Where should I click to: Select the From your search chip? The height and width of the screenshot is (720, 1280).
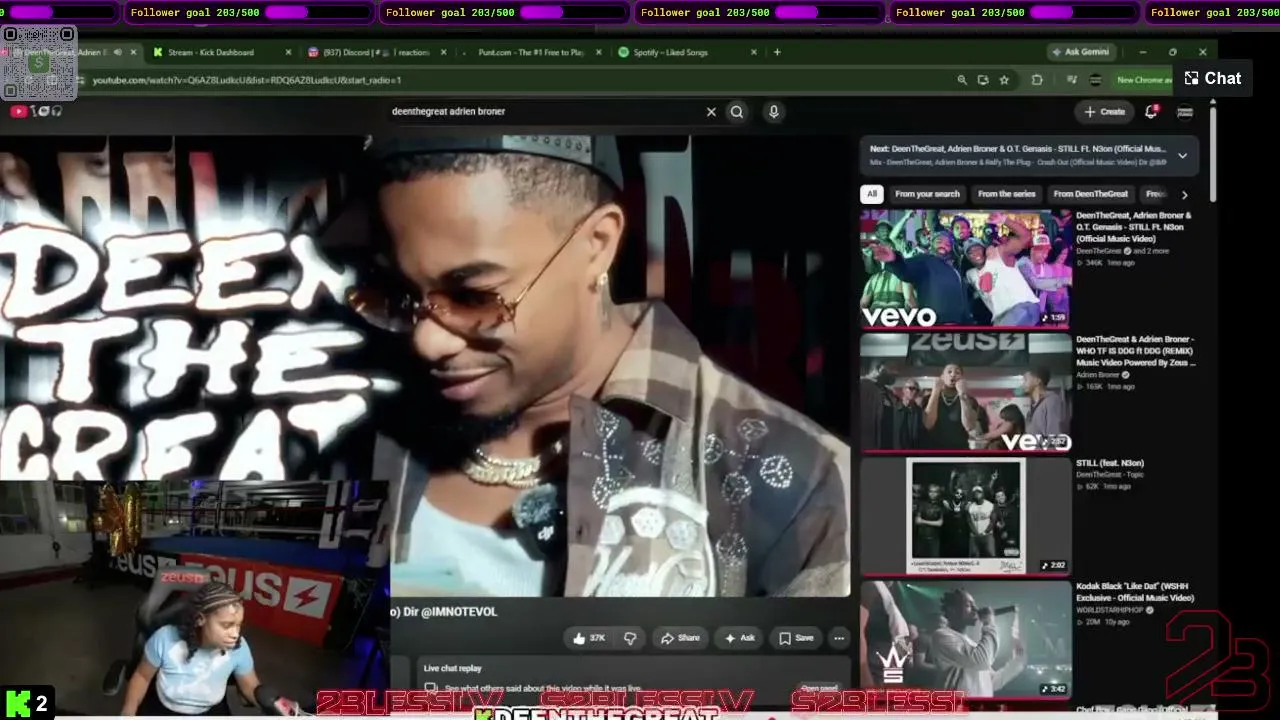(x=927, y=194)
